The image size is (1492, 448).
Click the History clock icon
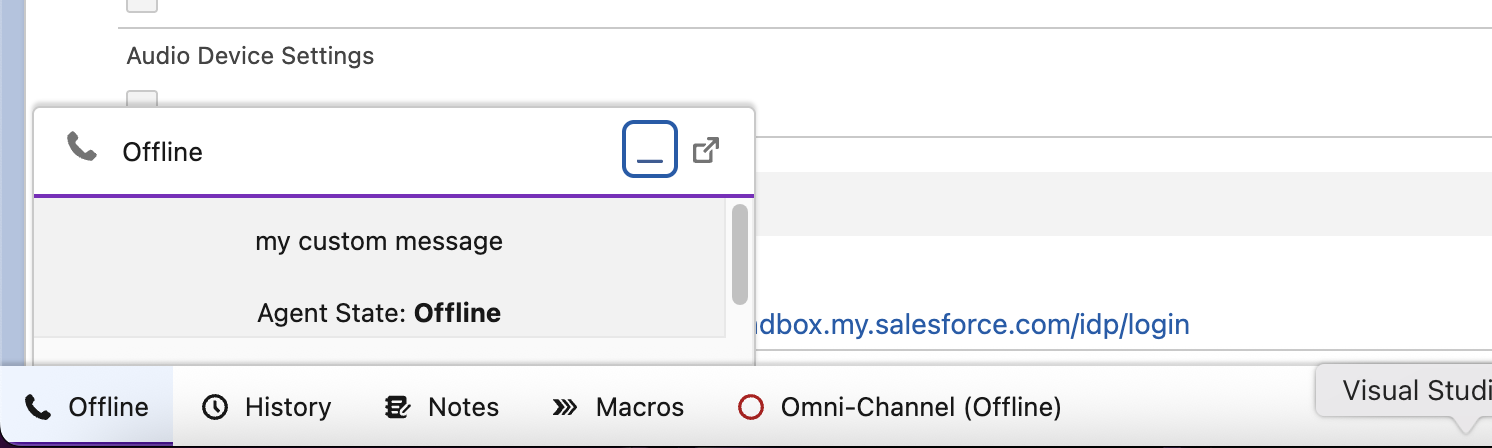215,407
